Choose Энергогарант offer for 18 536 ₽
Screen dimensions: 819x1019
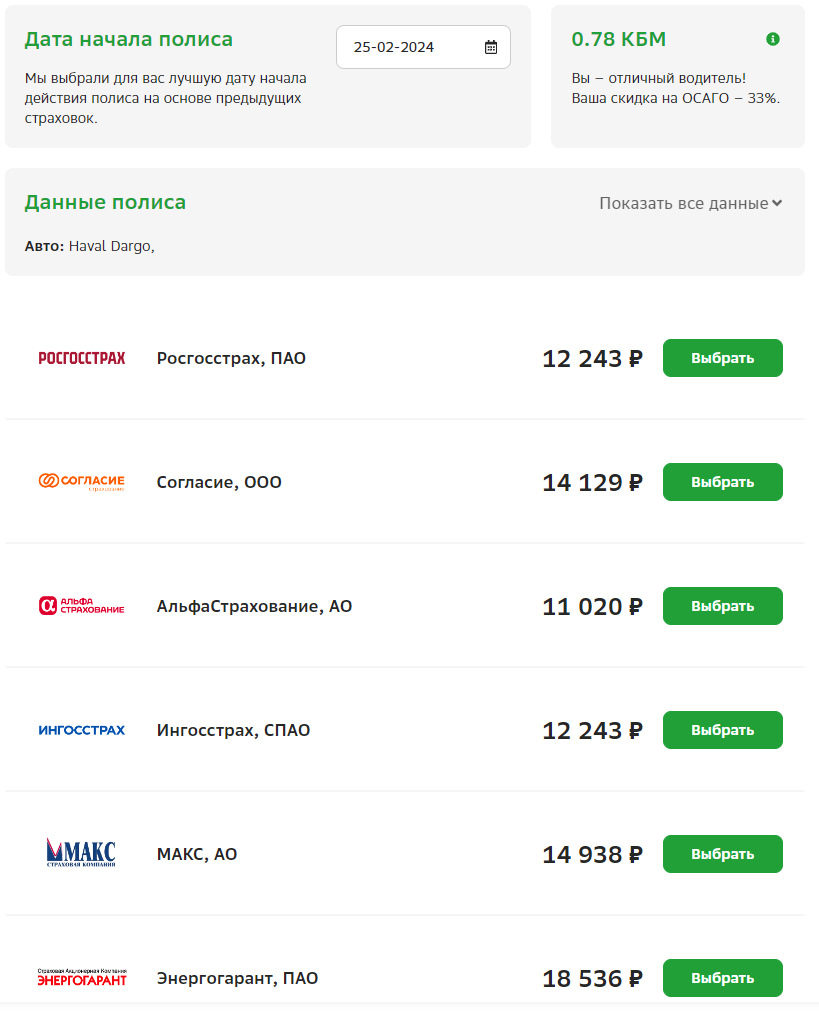point(722,978)
